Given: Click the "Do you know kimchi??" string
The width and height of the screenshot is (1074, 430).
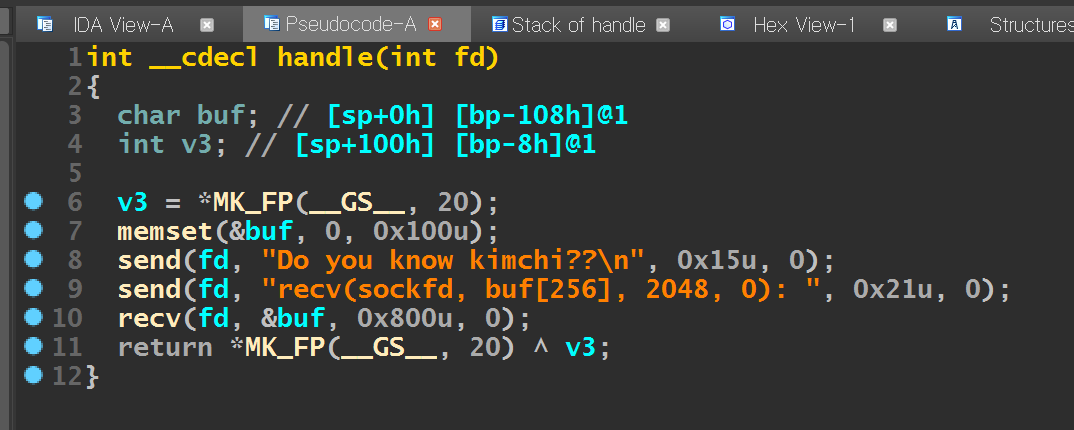Looking at the screenshot, I should (450, 260).
